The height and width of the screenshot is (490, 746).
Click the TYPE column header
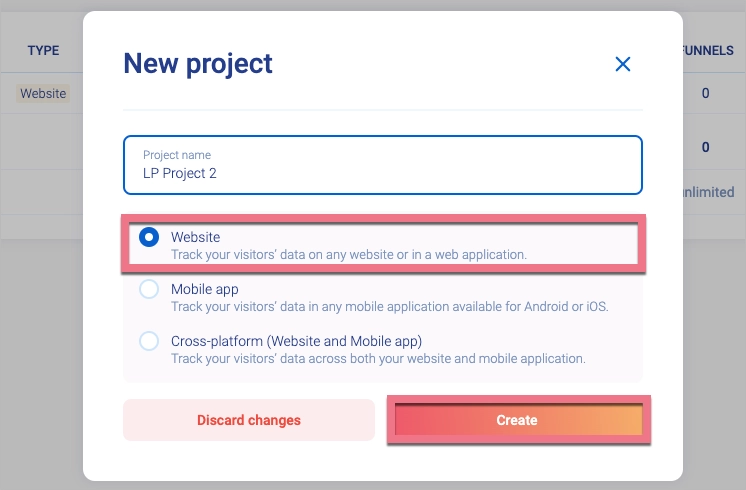[x=43, y=51]
